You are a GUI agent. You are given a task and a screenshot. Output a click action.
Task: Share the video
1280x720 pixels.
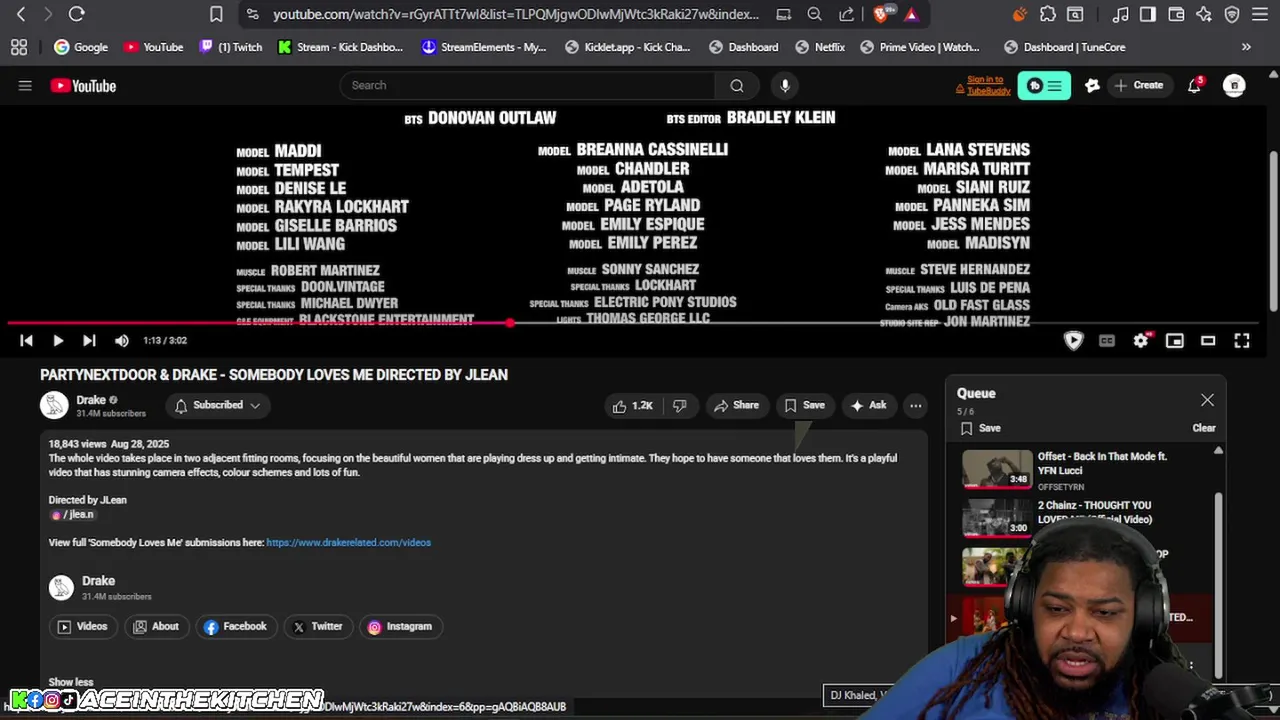tap(736, 405)
